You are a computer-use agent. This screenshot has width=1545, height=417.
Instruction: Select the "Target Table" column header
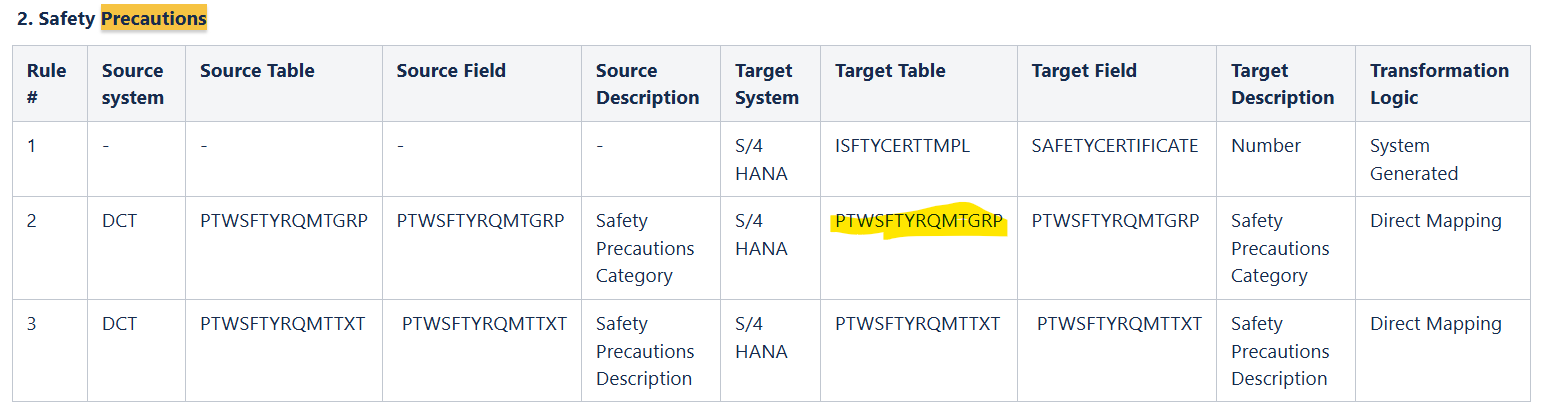point(890,71)
